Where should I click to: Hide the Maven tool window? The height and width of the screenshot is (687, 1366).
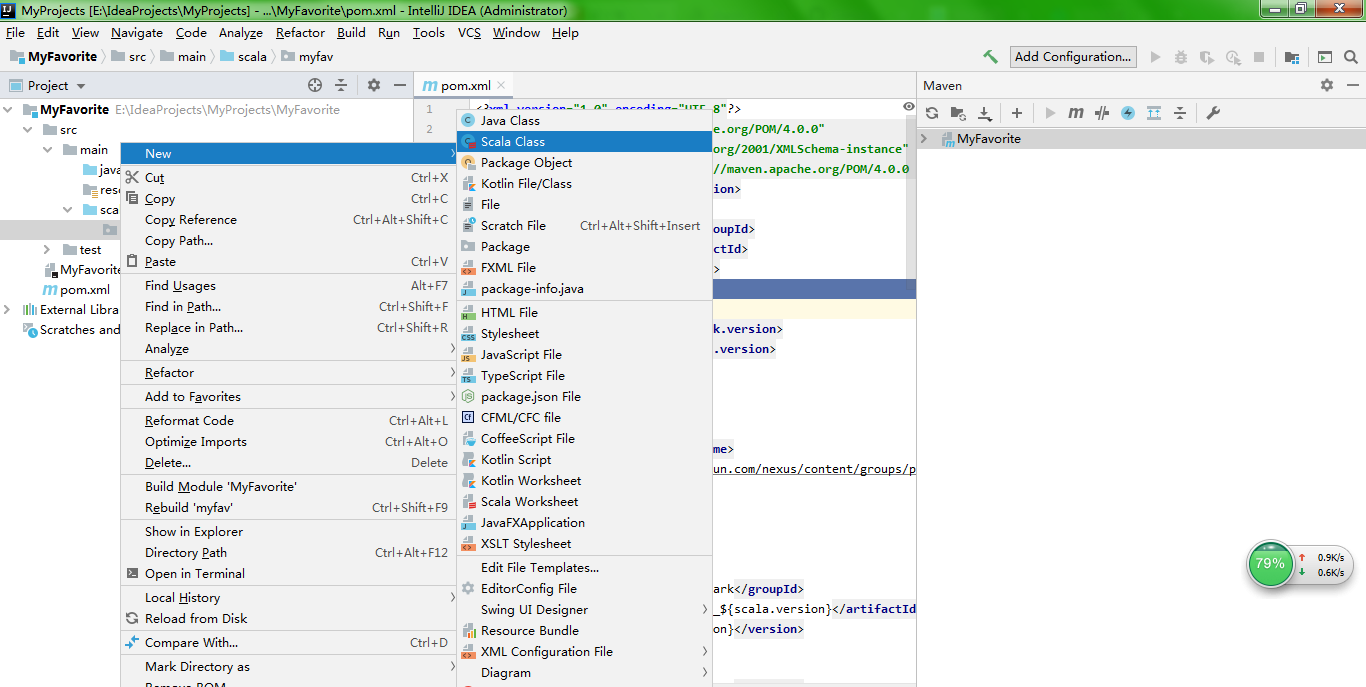coord(1352,86)
